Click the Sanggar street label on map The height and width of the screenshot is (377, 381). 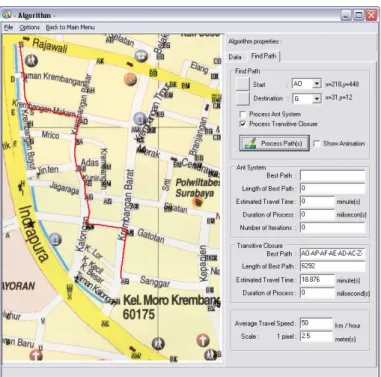(155, 282)
